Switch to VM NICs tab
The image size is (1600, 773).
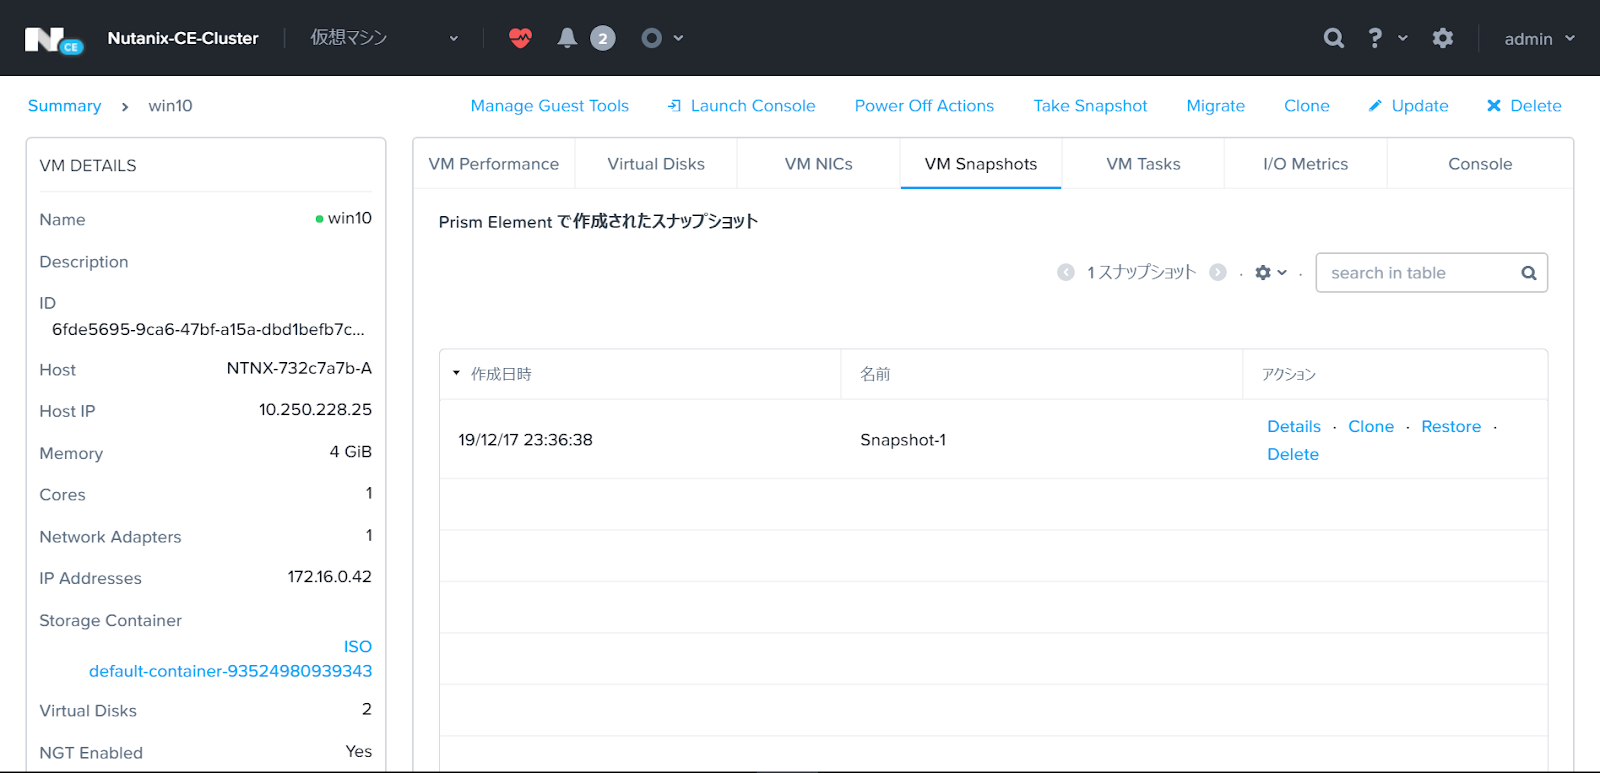[x=819, y=164]
